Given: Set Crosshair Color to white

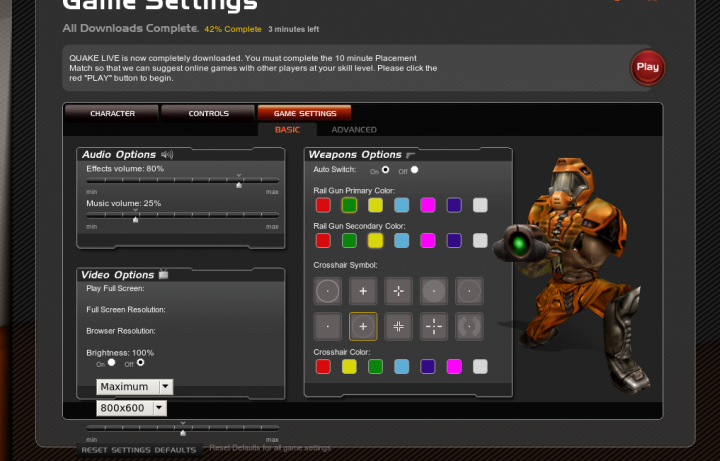Looking at the screenshot, I should pos(480,366).
